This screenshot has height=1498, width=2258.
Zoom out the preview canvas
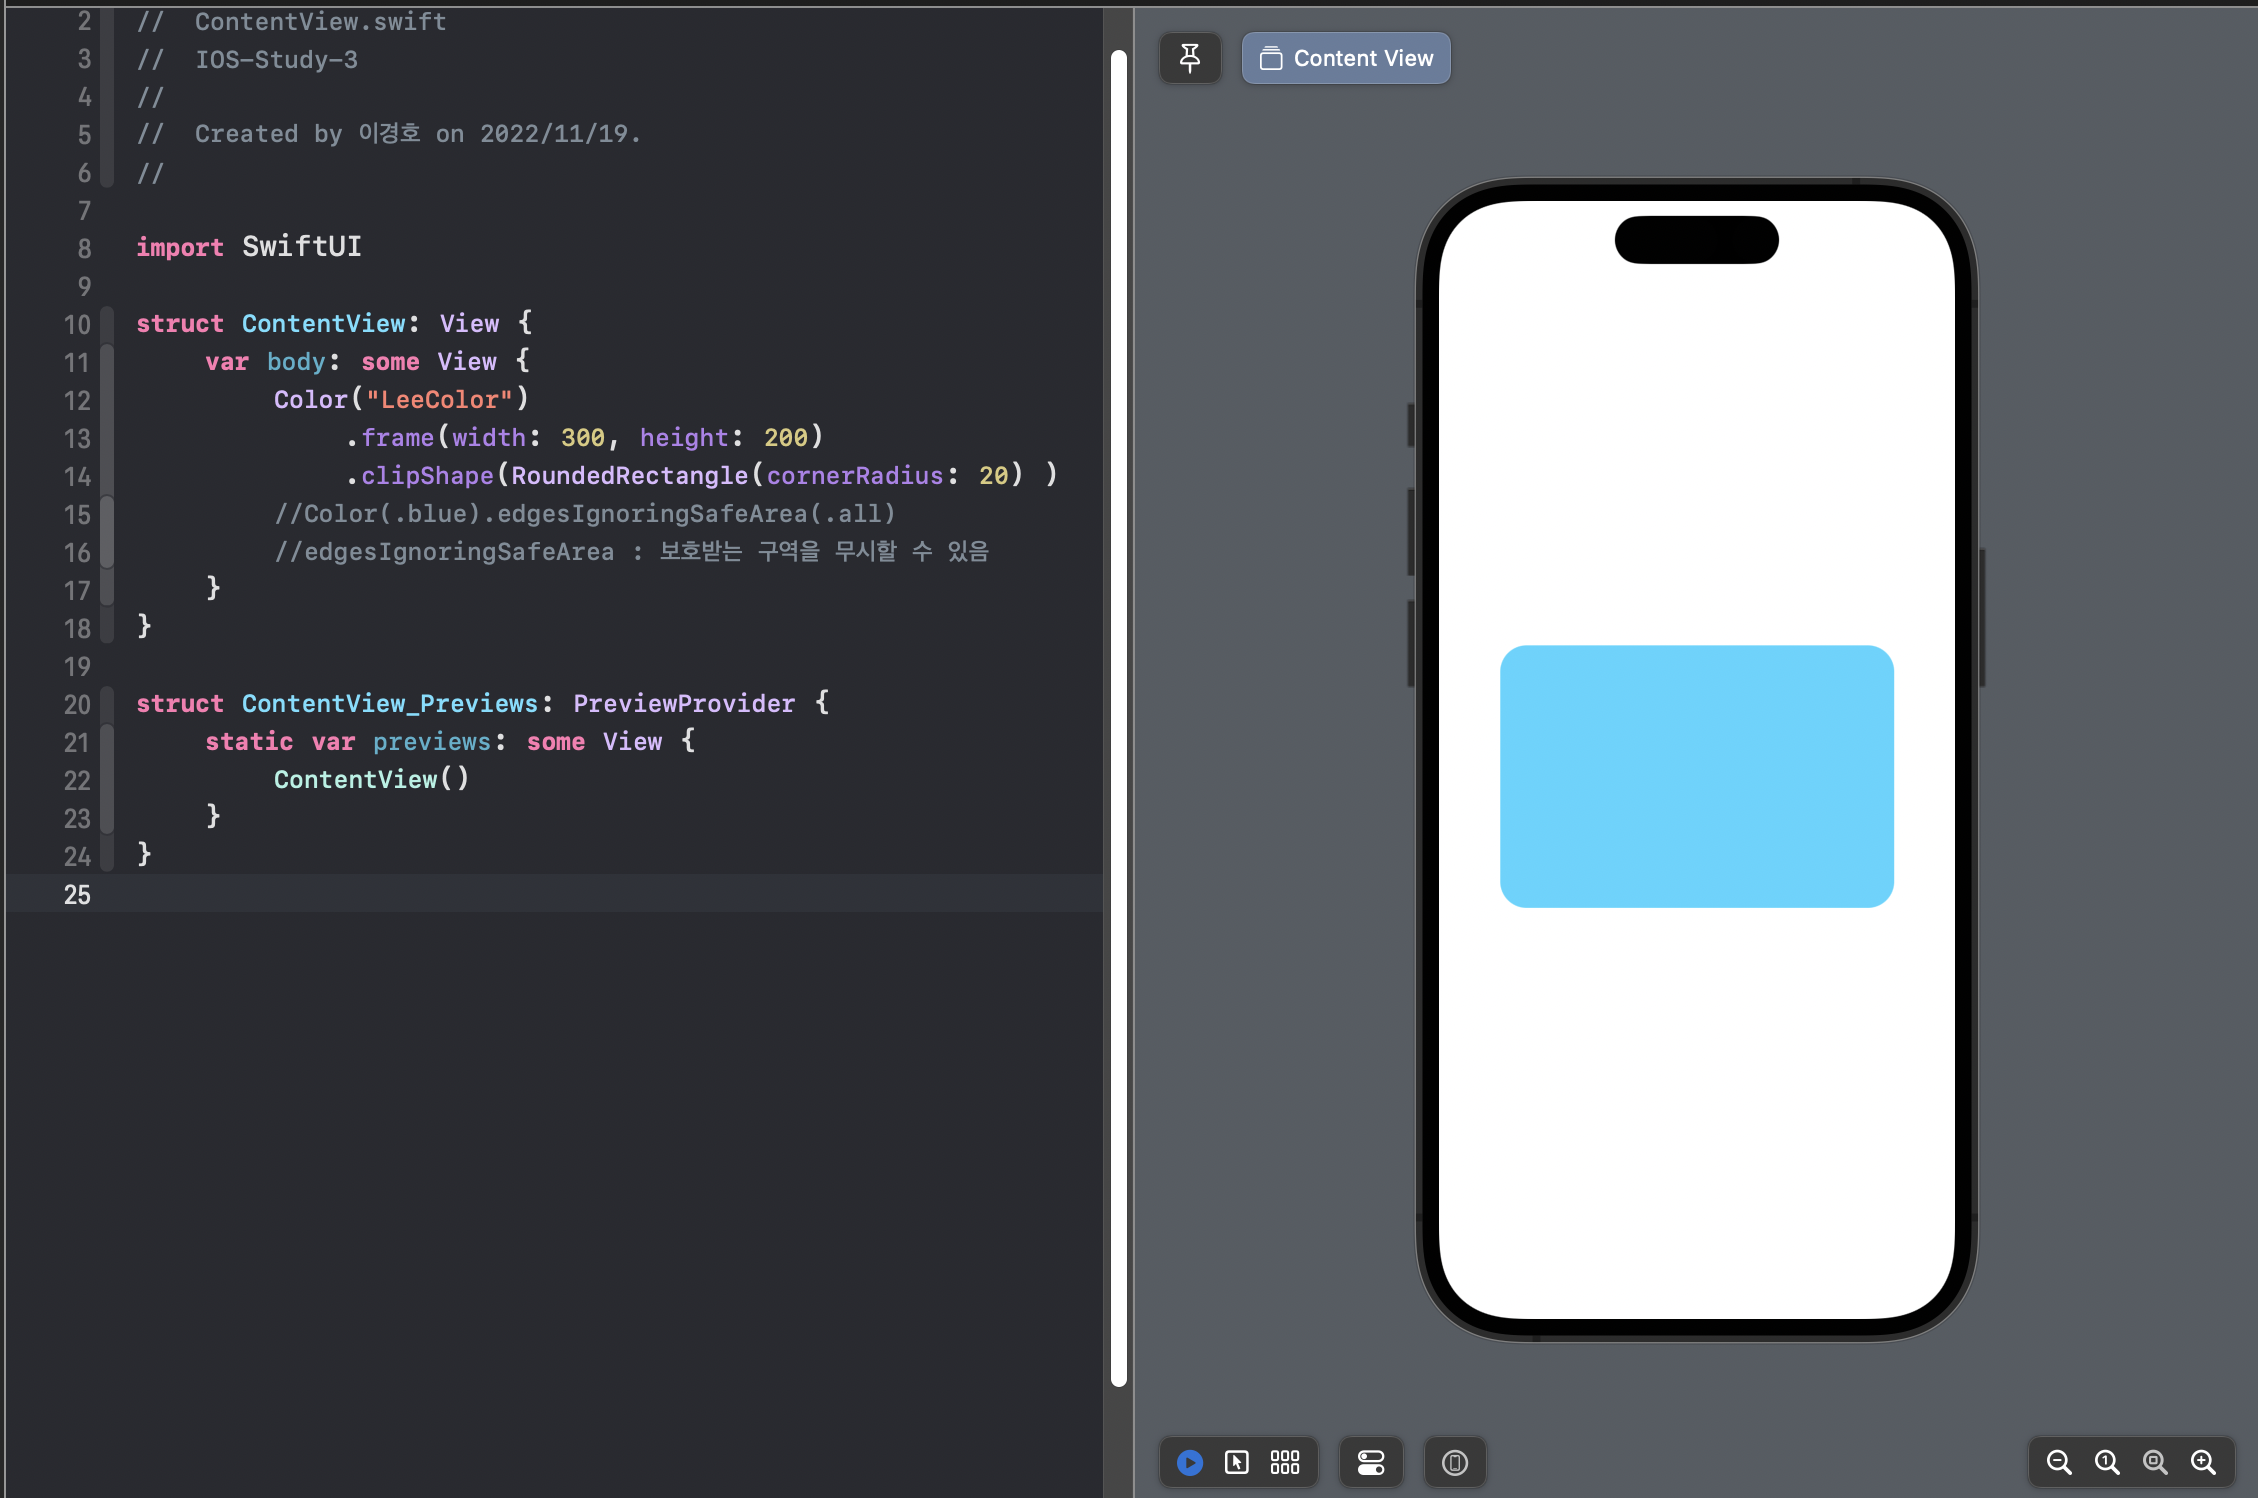[2059, 1463]
